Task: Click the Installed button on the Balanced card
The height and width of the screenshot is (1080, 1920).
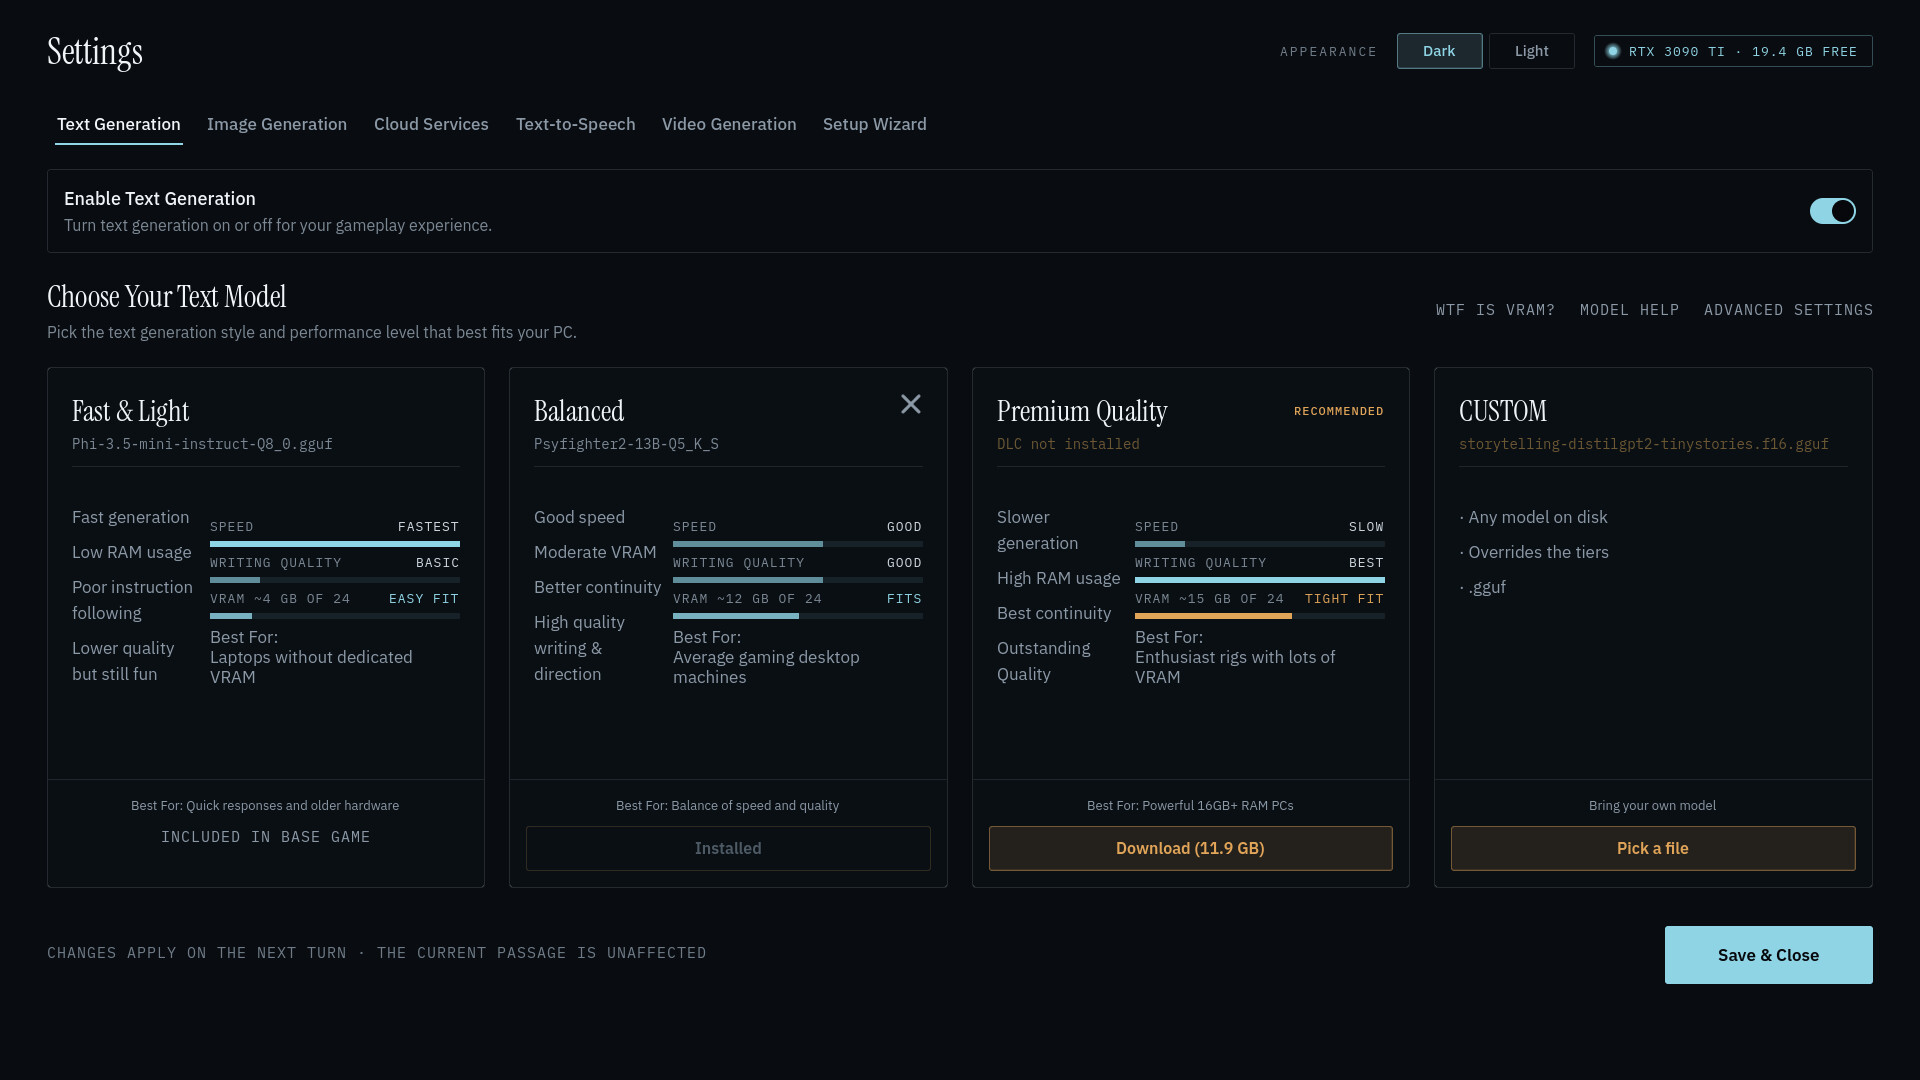Action: (728, 848)
